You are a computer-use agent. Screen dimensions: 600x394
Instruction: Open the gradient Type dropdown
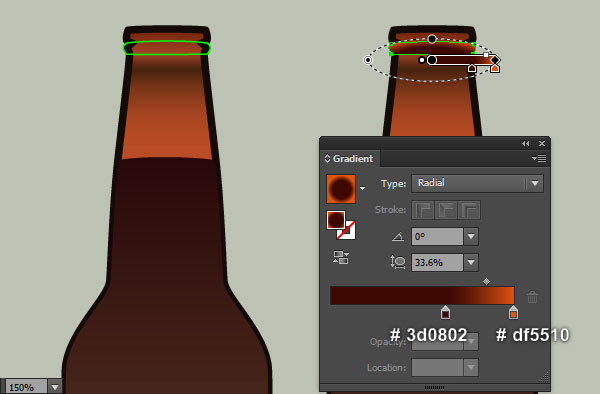477,184
